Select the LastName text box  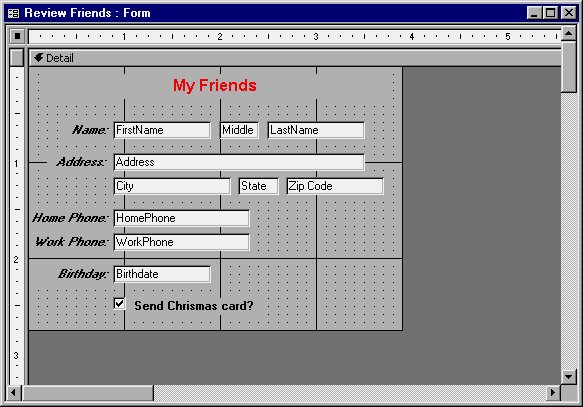[x=316, y=130]
